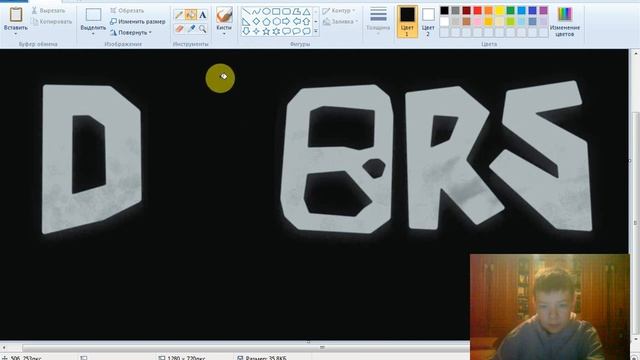Viewport: 640px width, 360px height.
Task: Select the Color picker eyedropper tool
Action: tap(191, 29)
